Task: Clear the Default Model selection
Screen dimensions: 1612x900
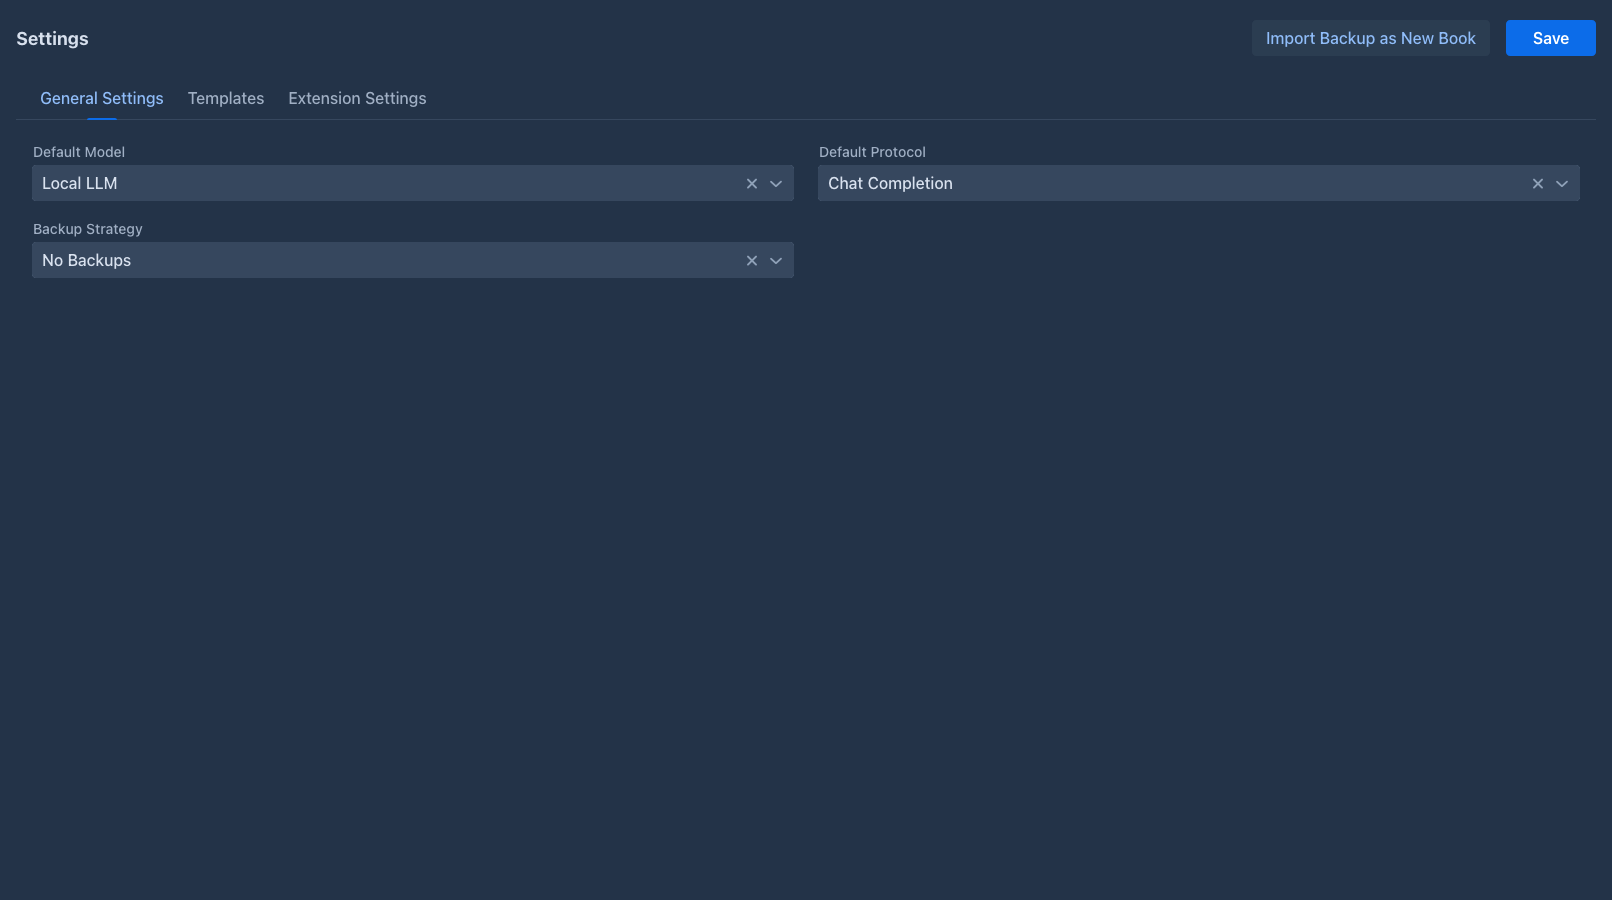Action: 752,184
